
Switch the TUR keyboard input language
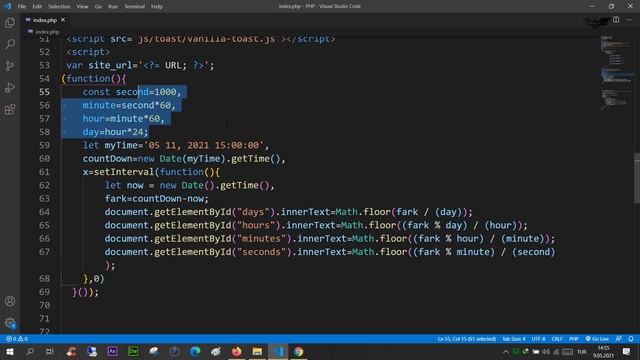(582, 351)
